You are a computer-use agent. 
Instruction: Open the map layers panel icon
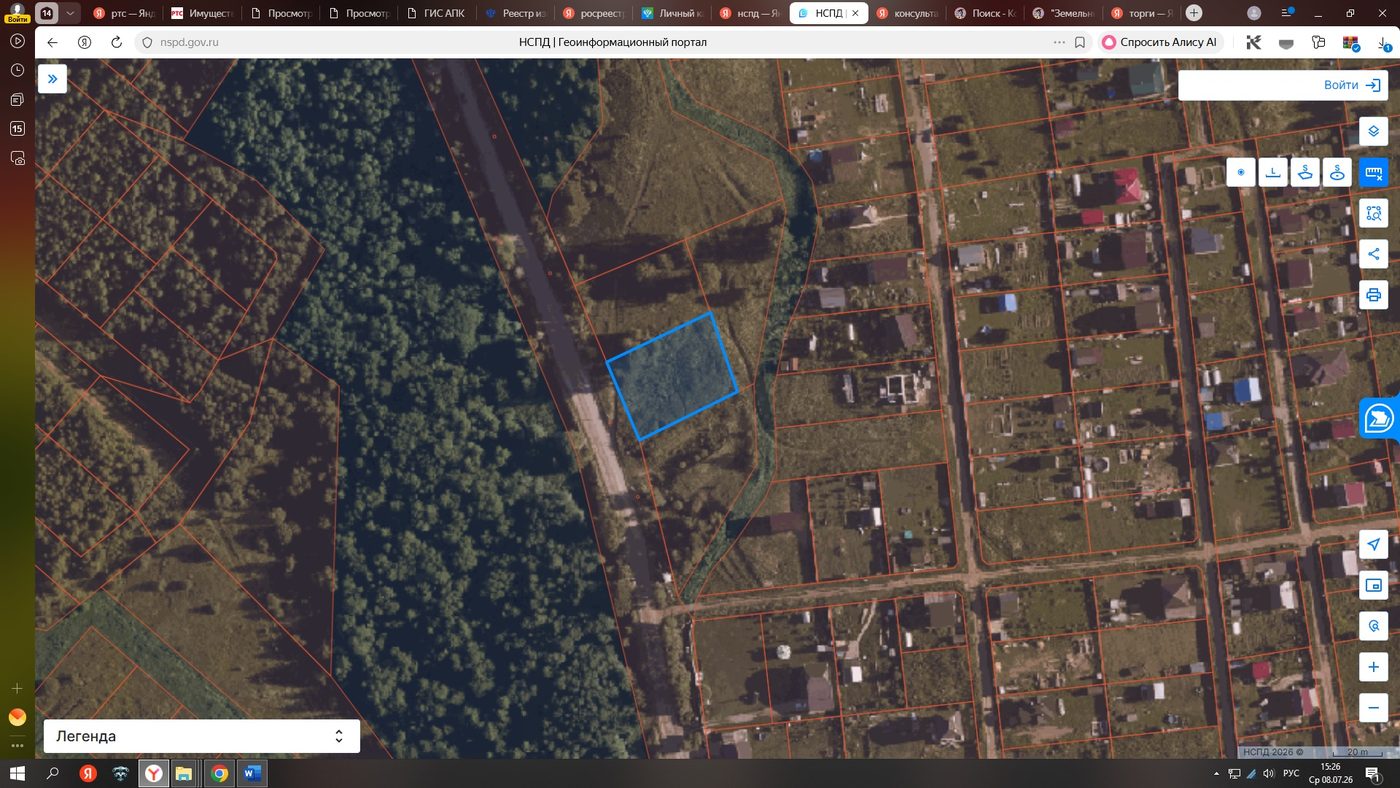coord(1373,131)
